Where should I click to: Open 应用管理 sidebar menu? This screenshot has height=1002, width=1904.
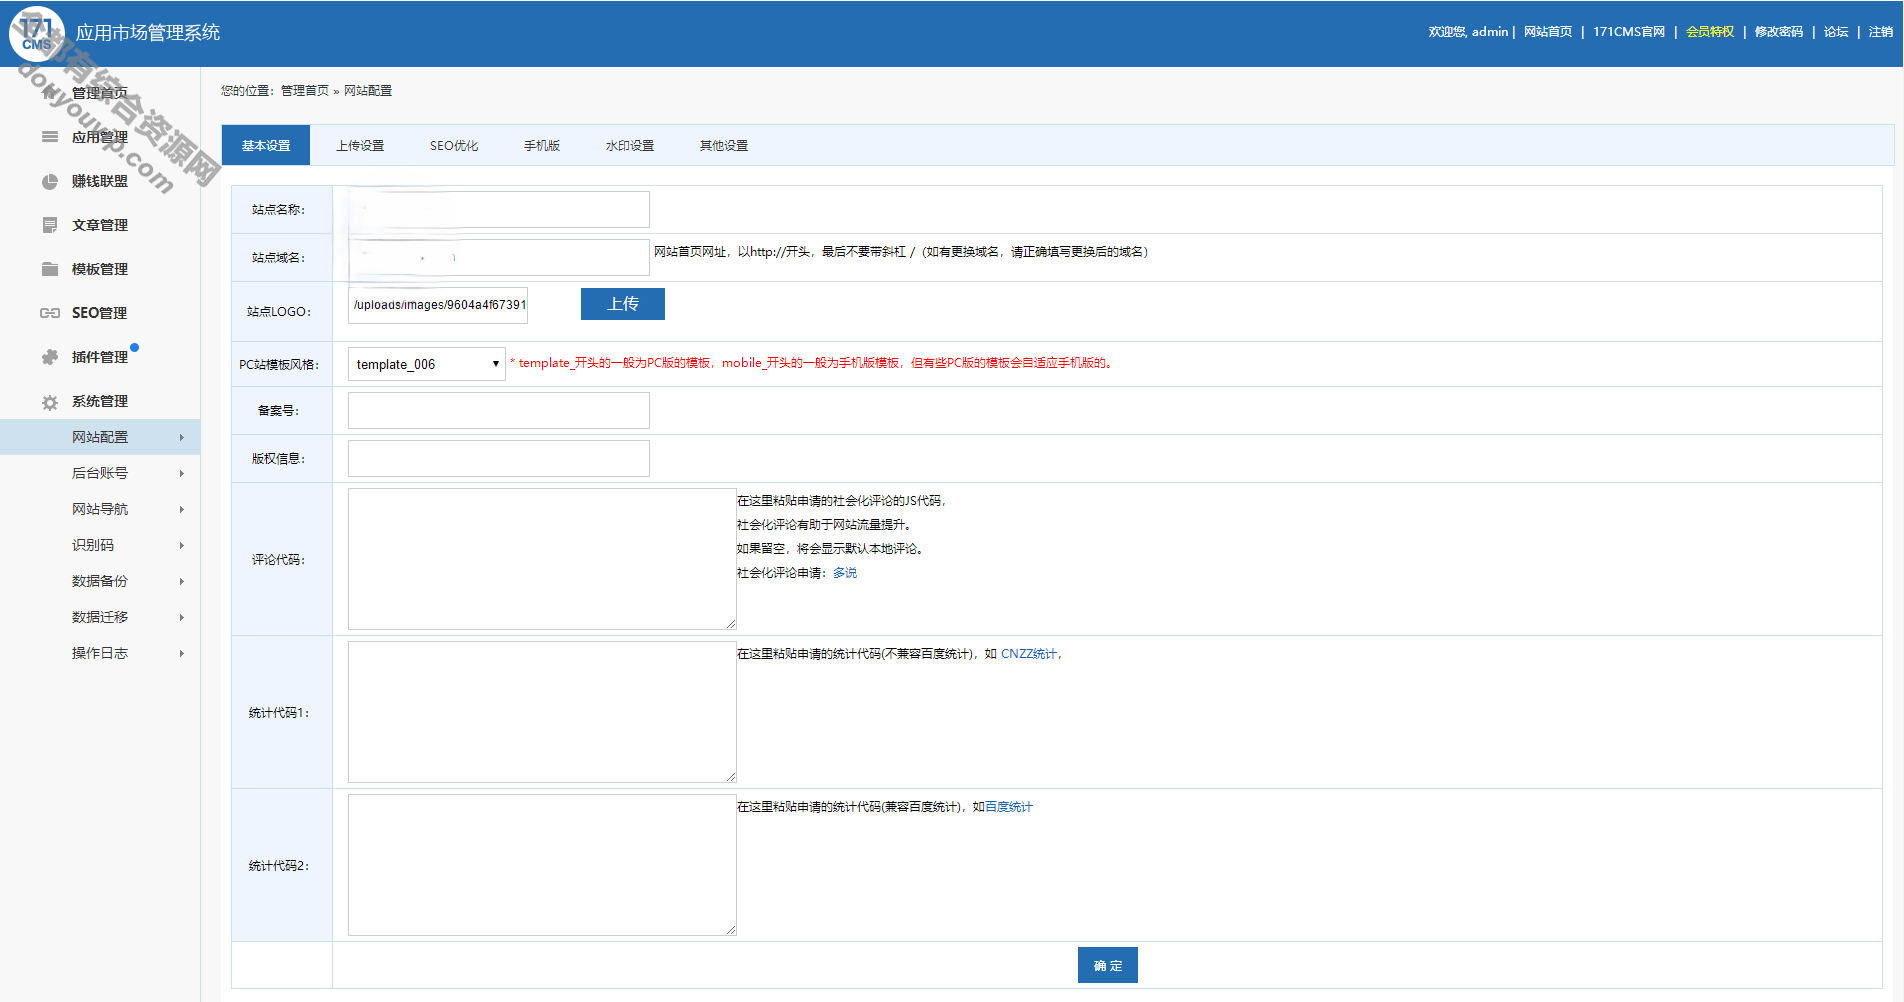(x=100, y=137)
